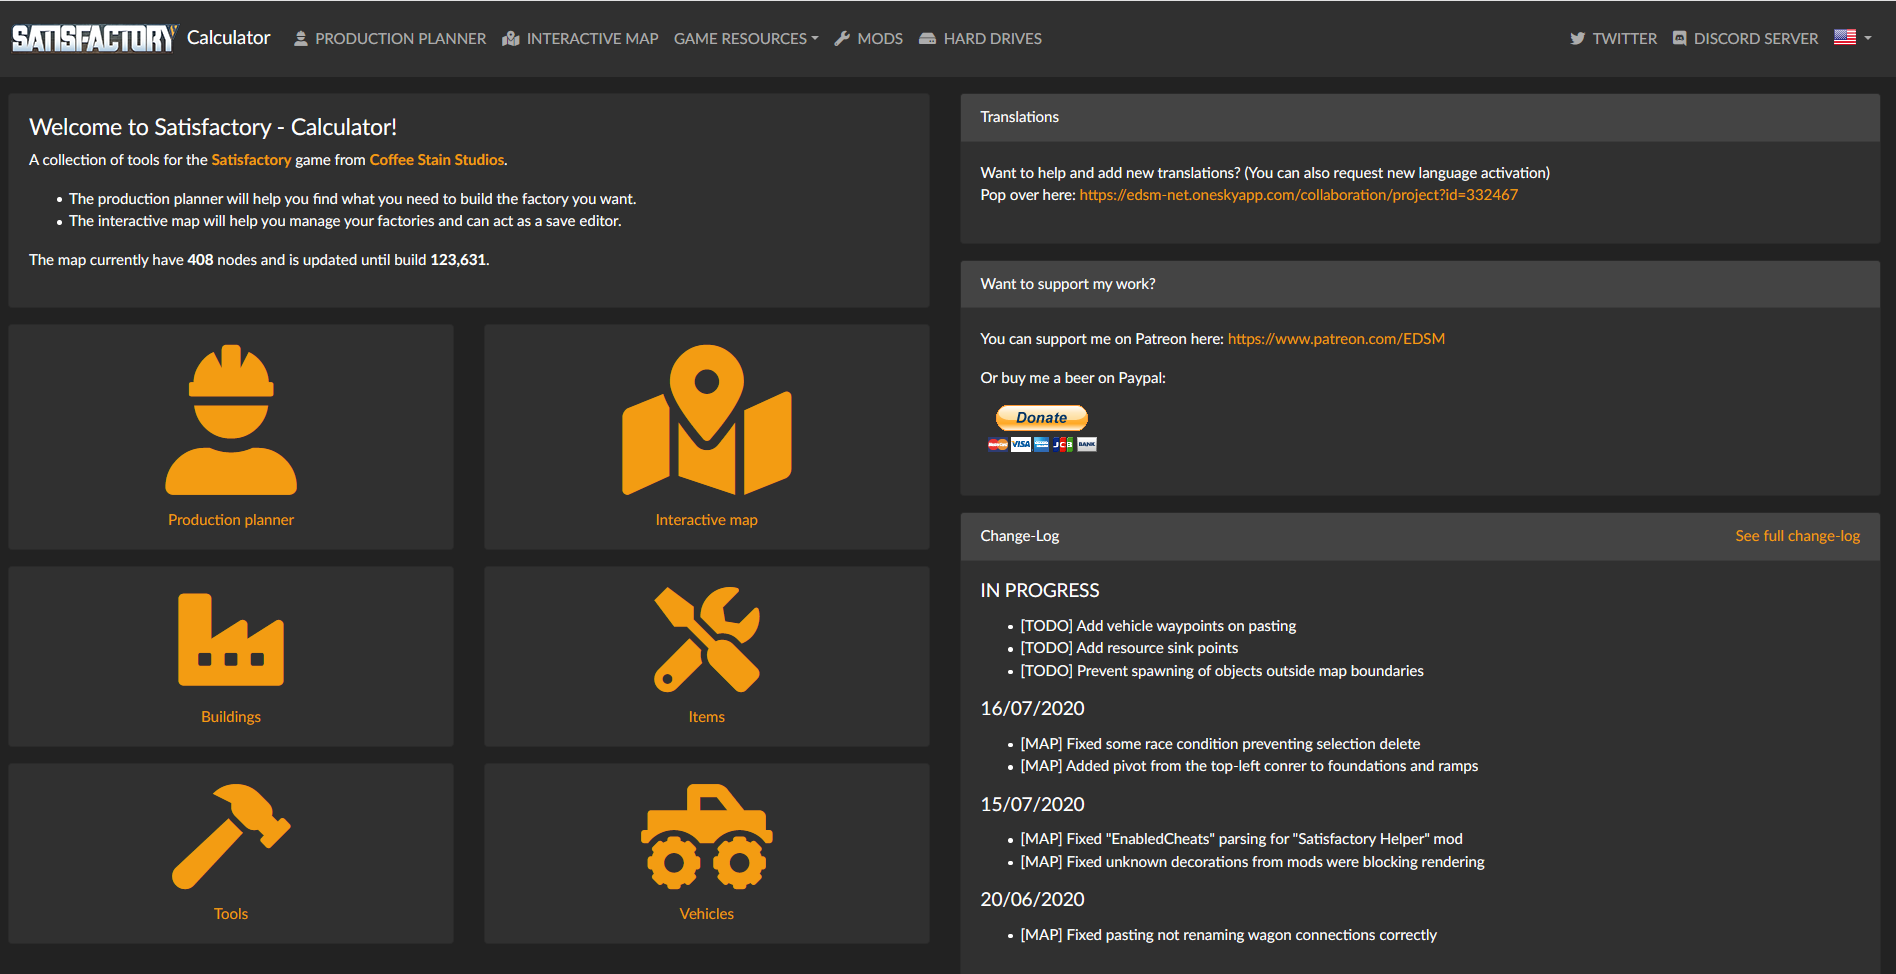Open the monster truck Vehicles icon
This screenshot has height=974, width=1896.
coord(706,836)
